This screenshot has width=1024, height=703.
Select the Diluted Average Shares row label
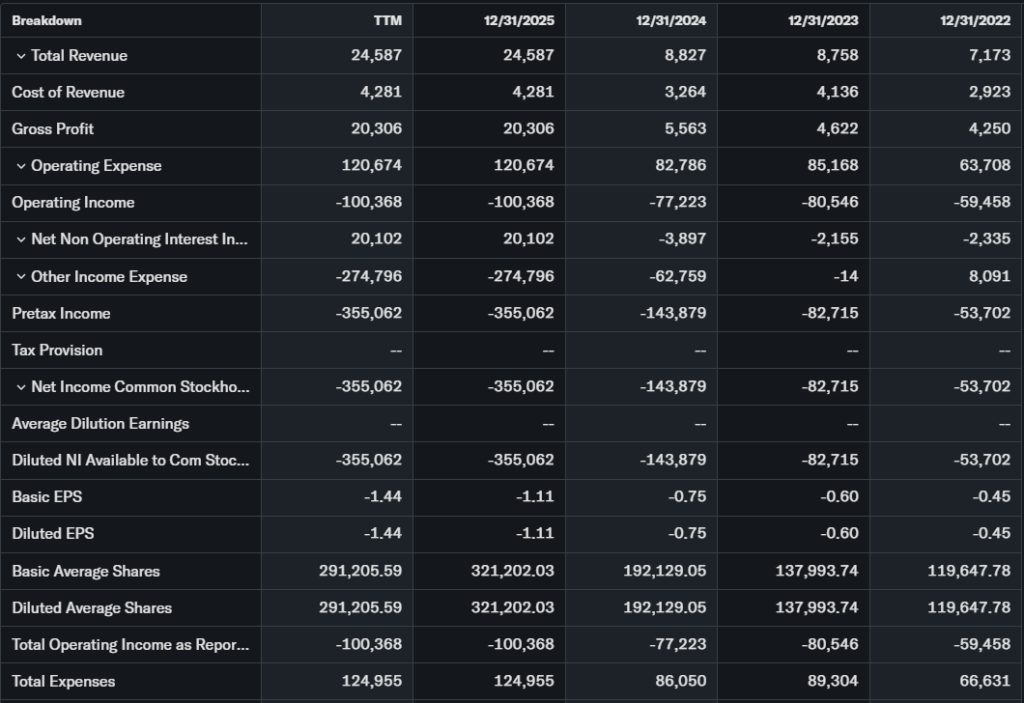pos(92,608)
